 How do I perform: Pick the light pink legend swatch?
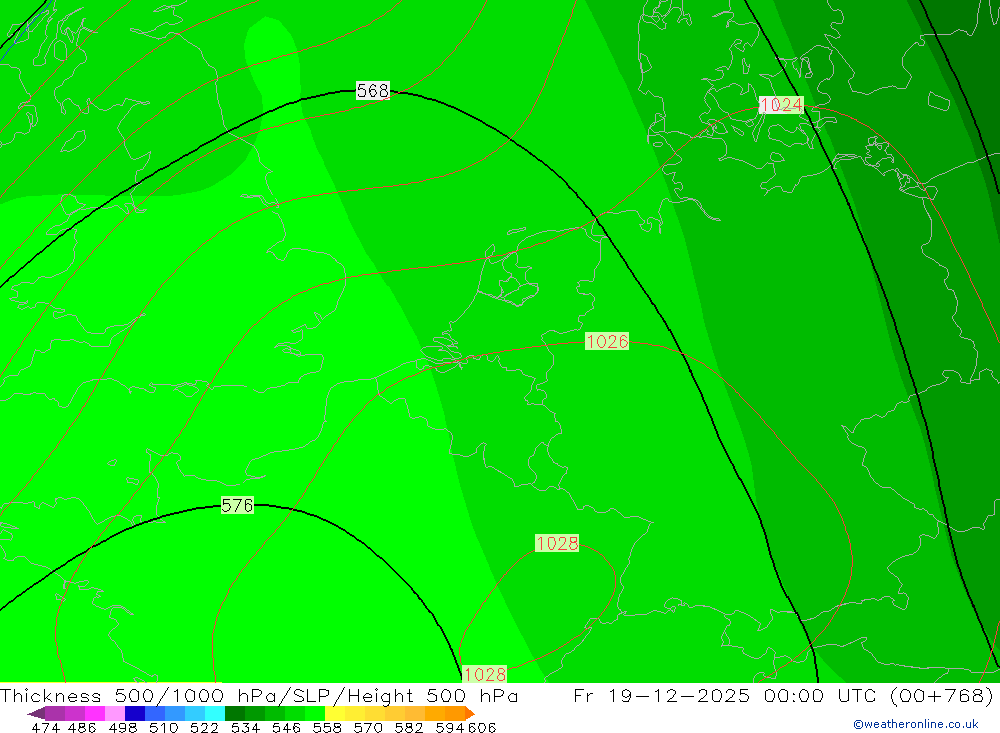(x=115, y=713)
